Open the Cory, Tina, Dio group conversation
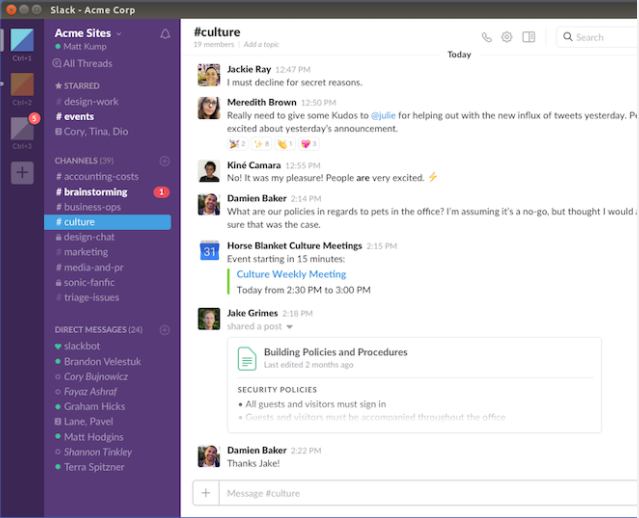 point(91,132)
